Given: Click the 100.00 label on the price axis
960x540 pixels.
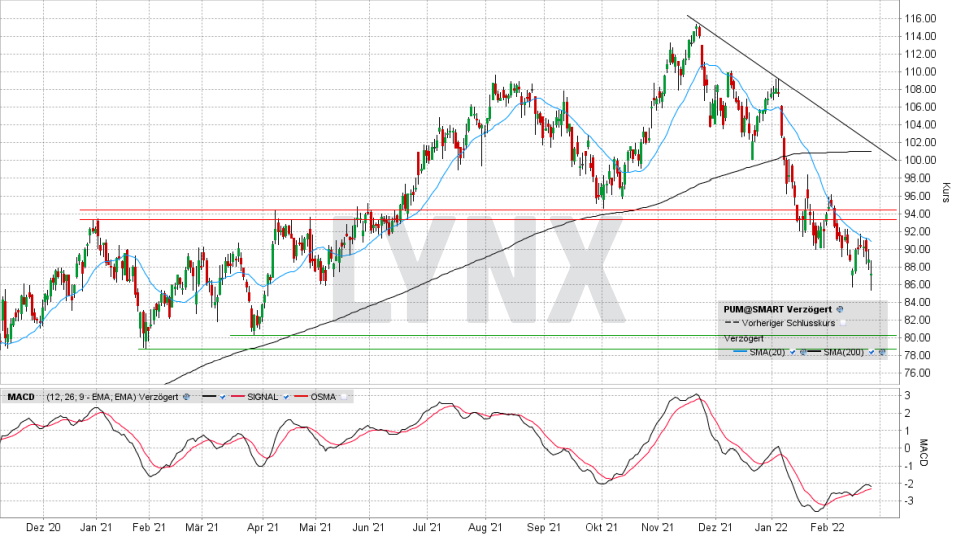Looking at the screenshot, I should [921, 160].
